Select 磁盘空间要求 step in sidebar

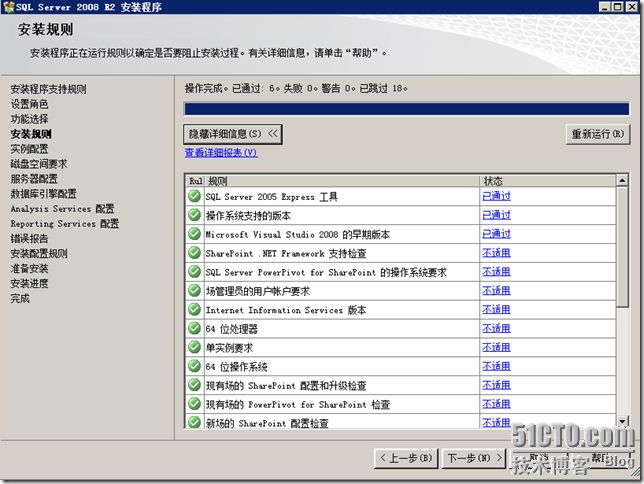click(x=39, y=164)
